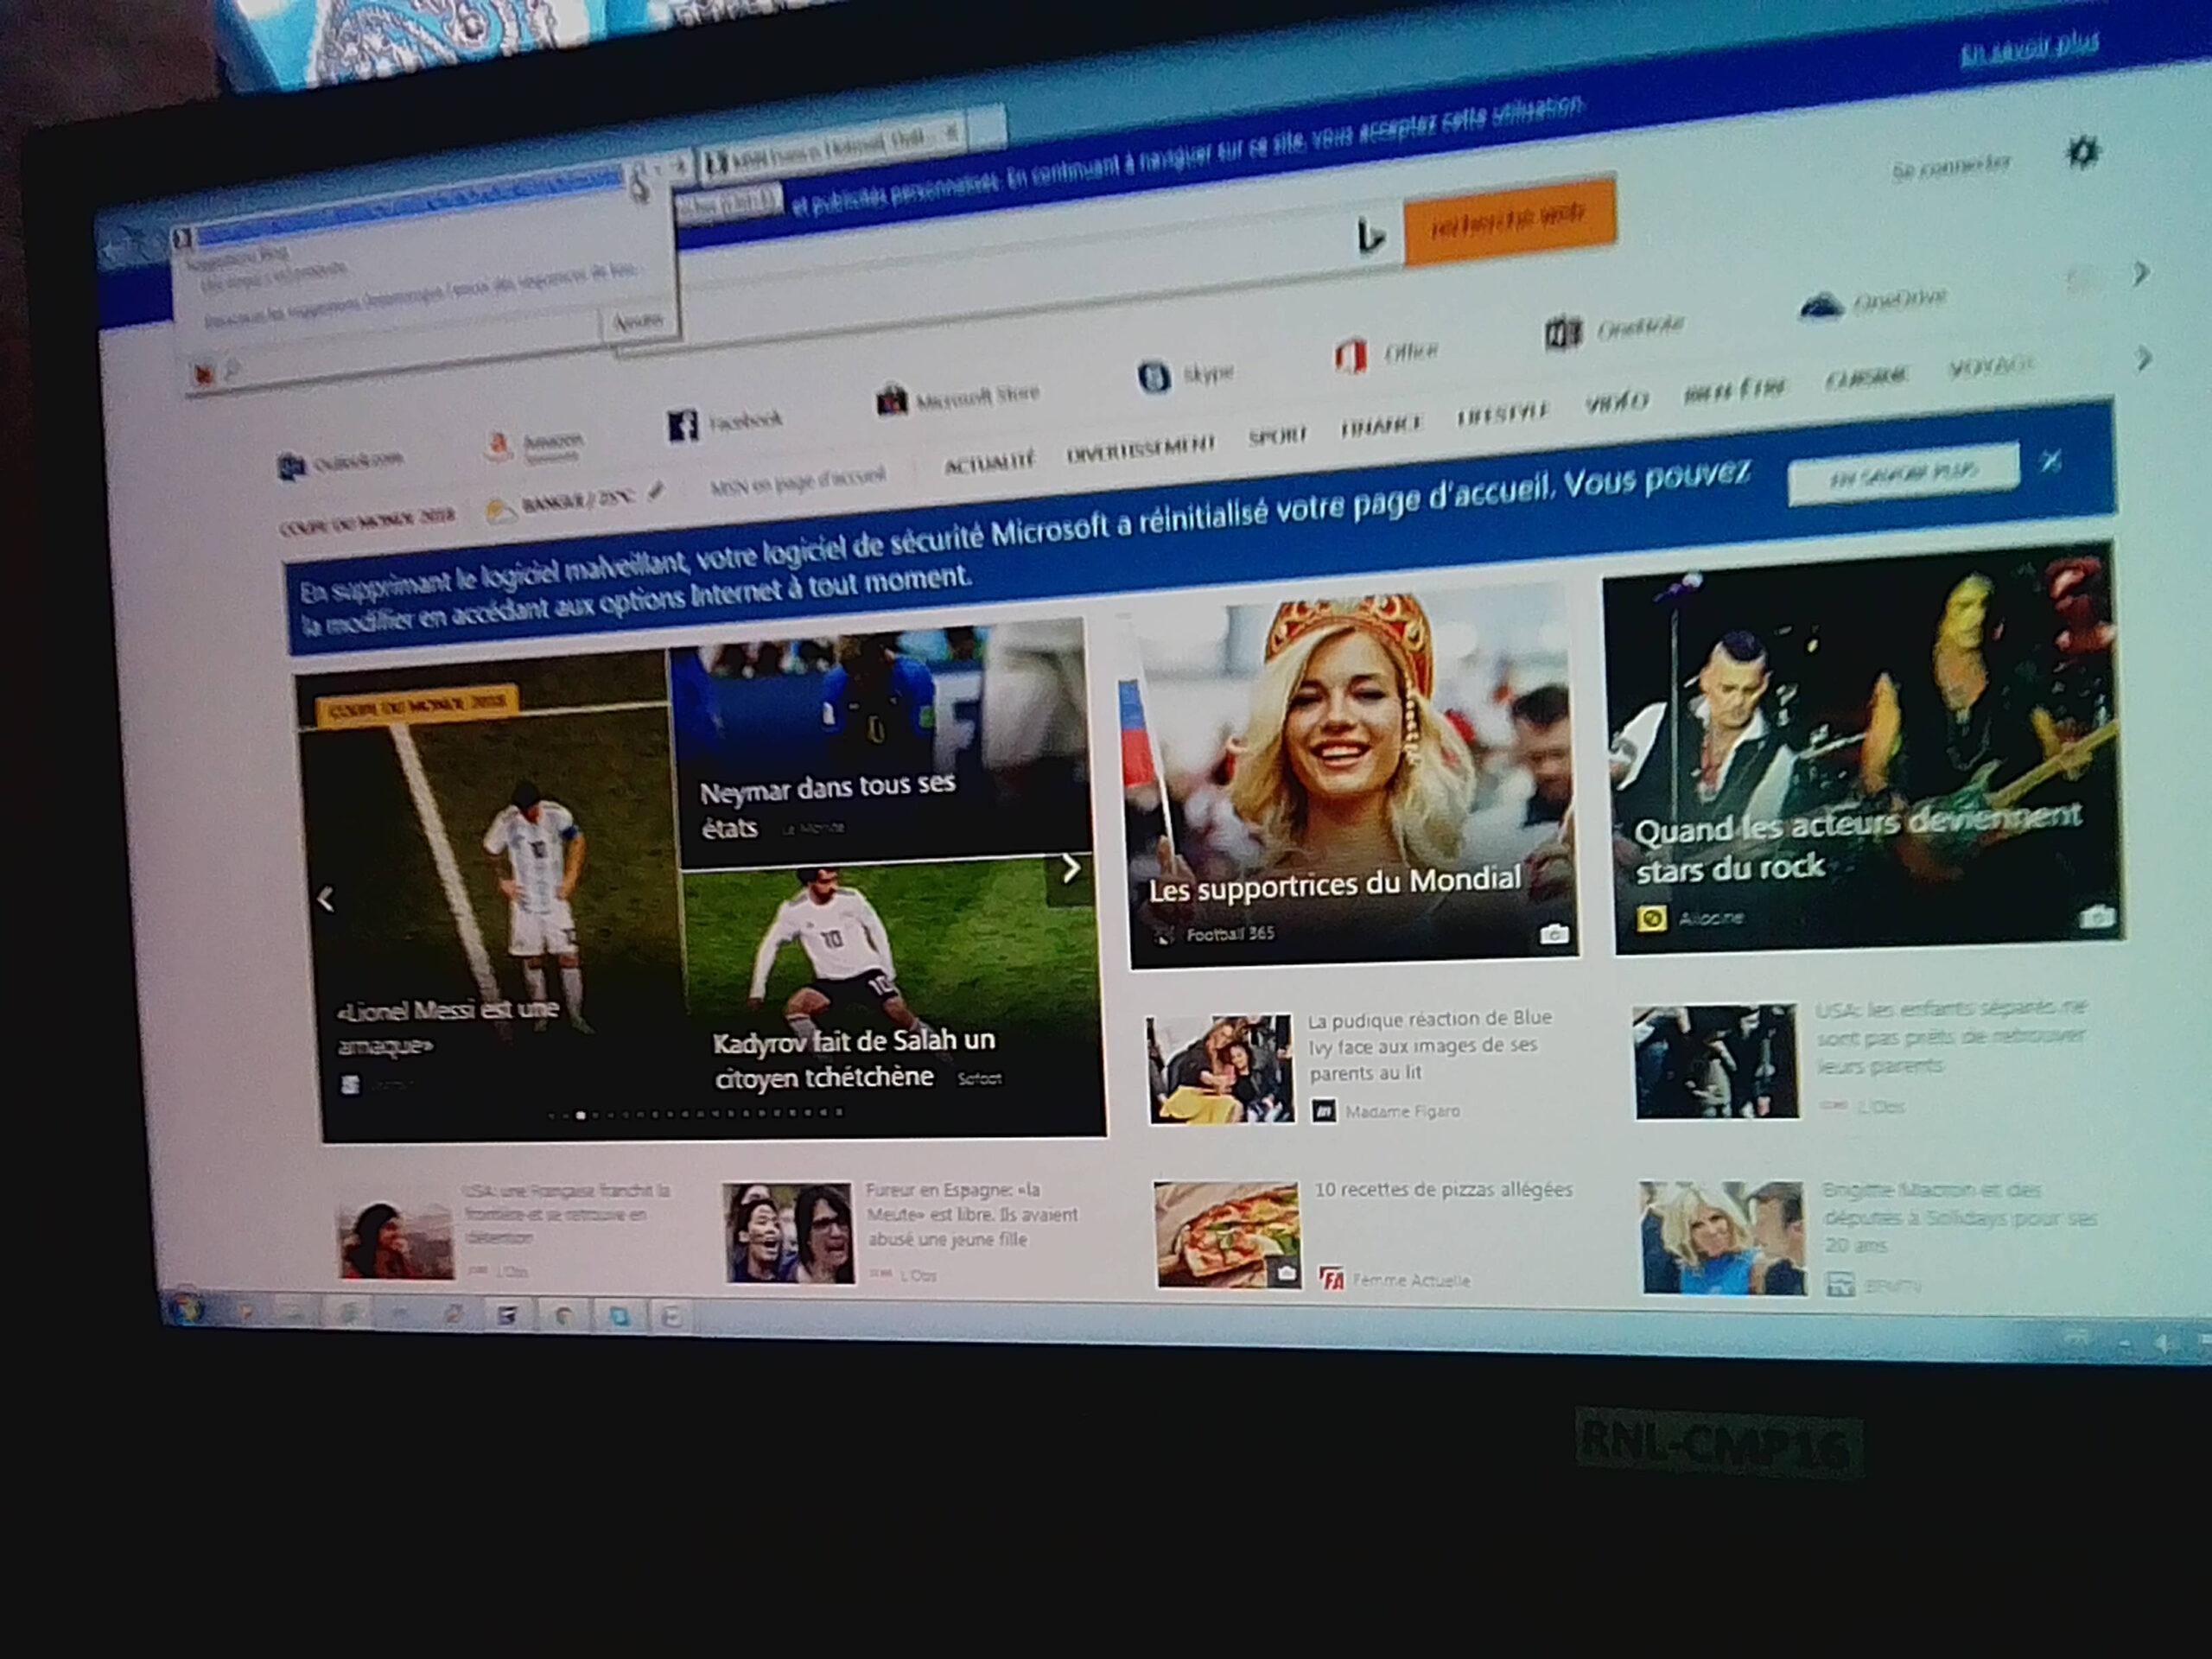Open the Skype shortcut icon
The height and width of the screenshot is (1659, 2212).
[x=1153, y=377]
